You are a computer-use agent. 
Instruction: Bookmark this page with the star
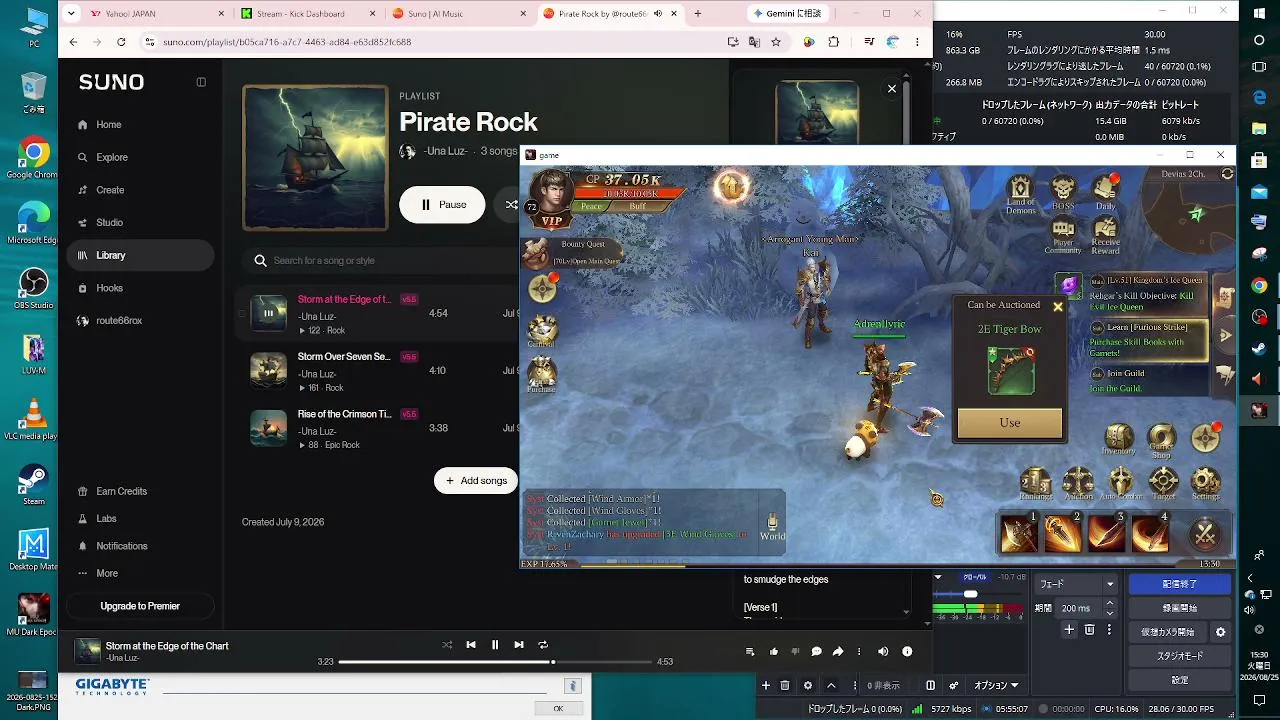(x=776, y=42)
